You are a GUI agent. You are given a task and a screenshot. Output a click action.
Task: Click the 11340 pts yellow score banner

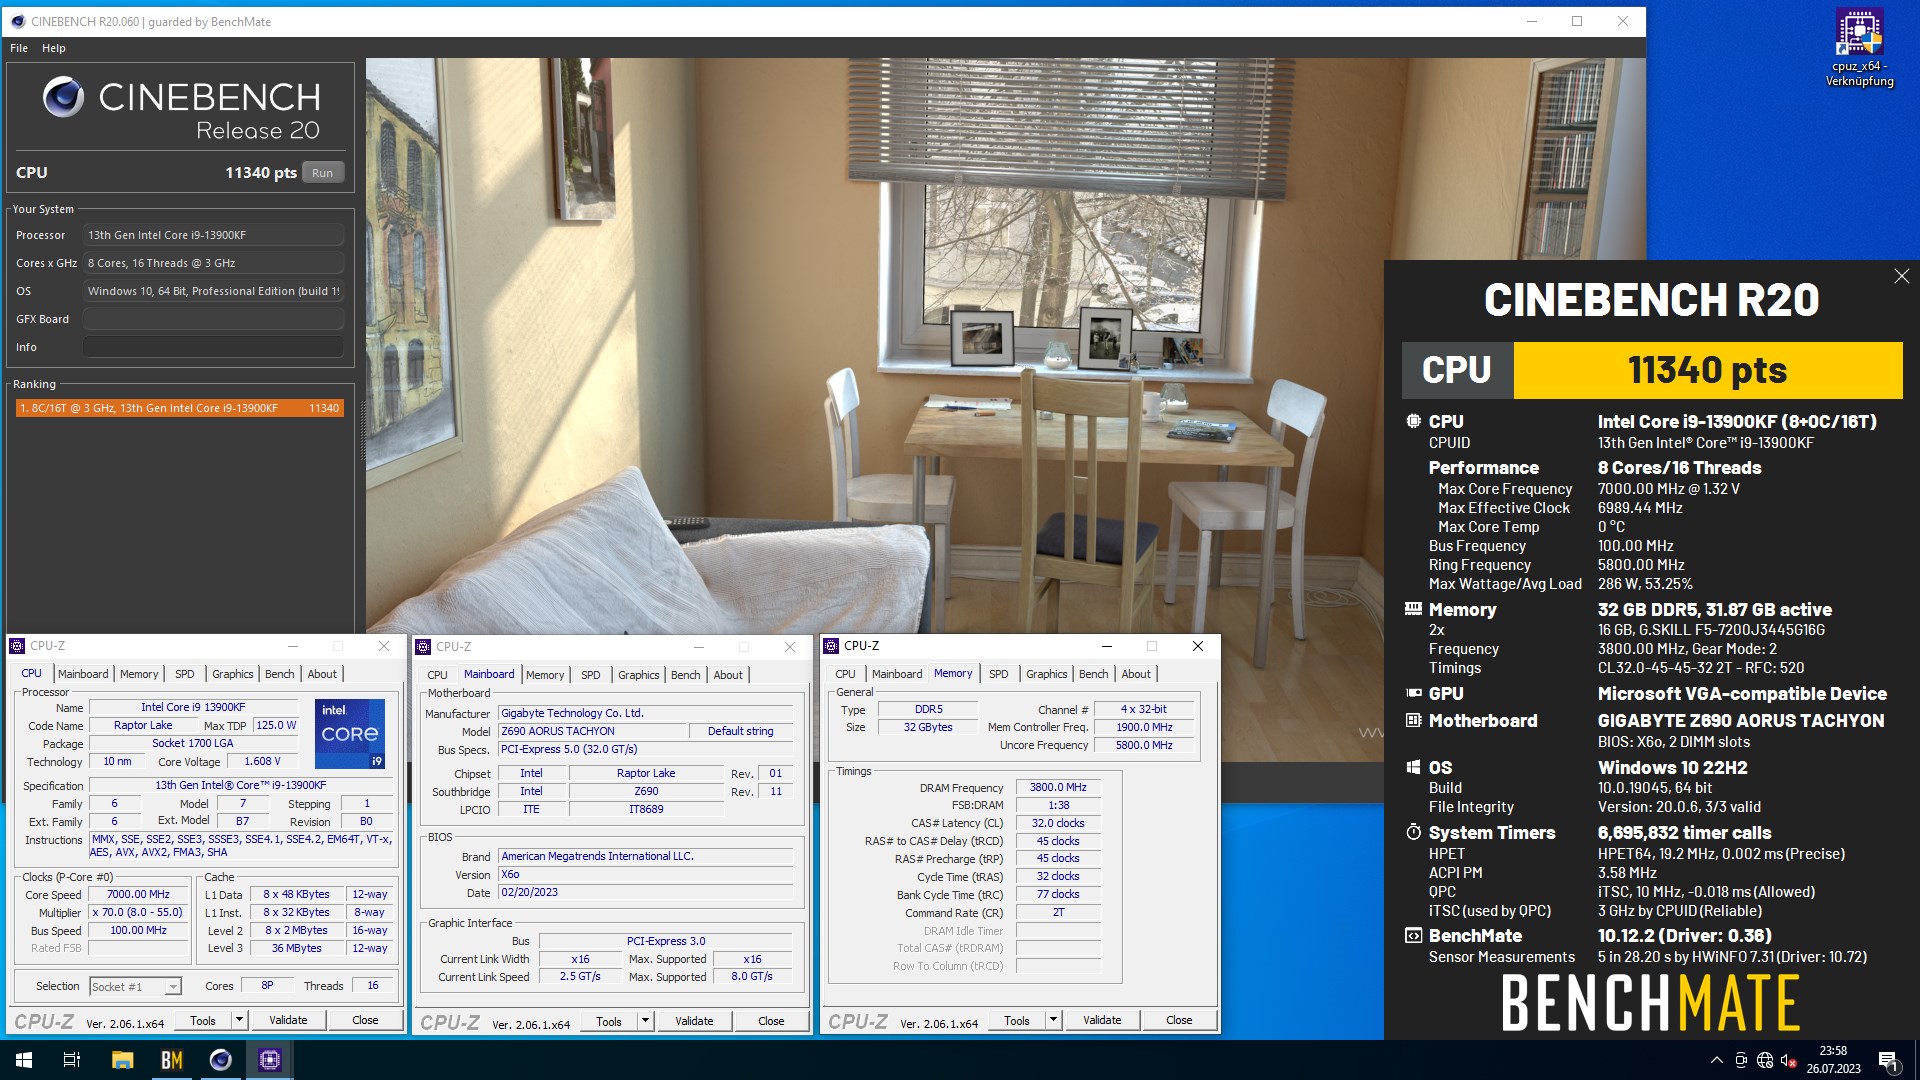[x=1708, y=370]
